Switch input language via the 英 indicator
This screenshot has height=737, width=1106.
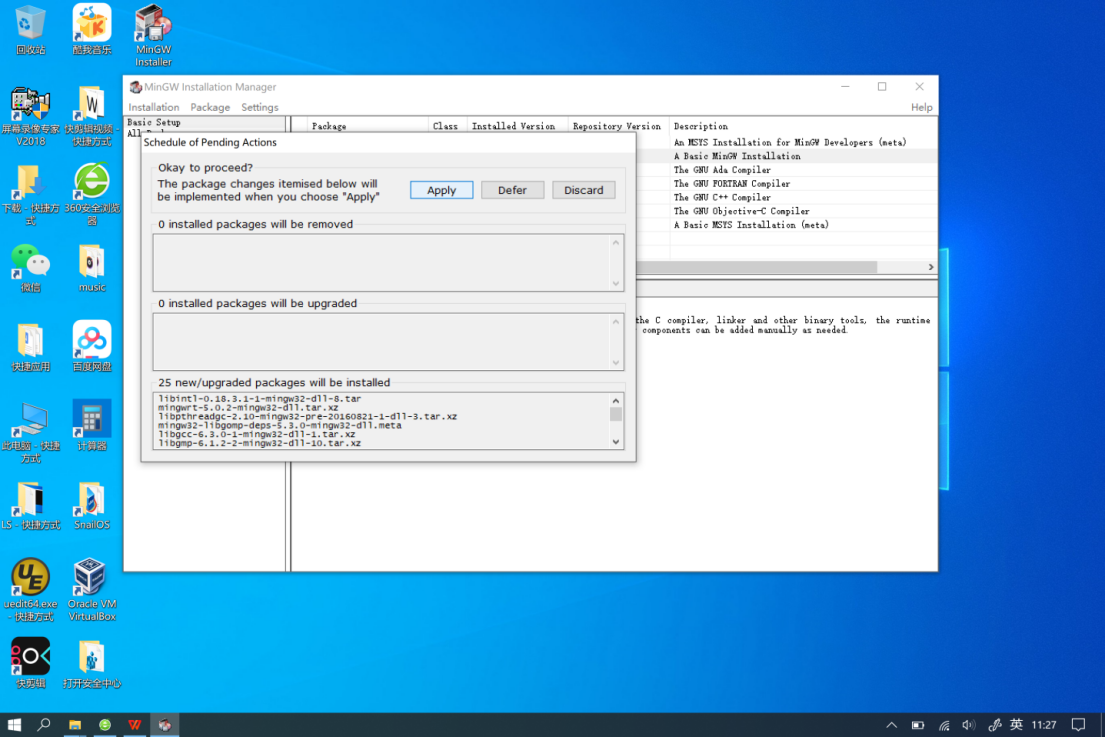coord(1016,724)
